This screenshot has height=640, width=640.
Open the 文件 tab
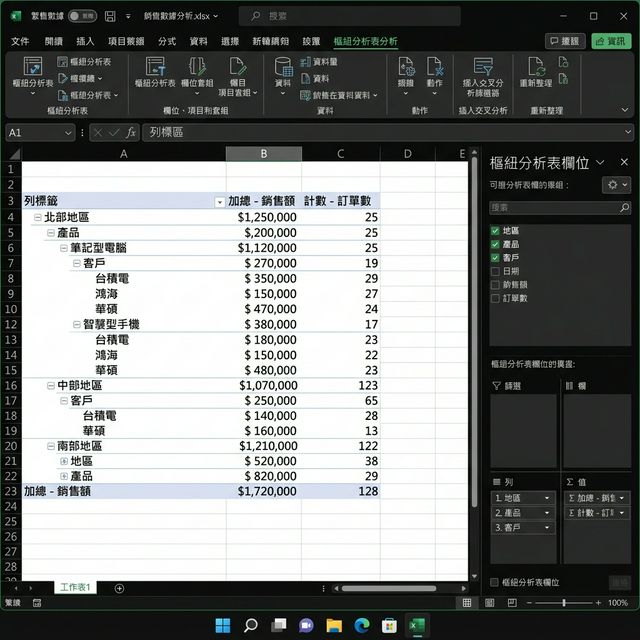20,41
